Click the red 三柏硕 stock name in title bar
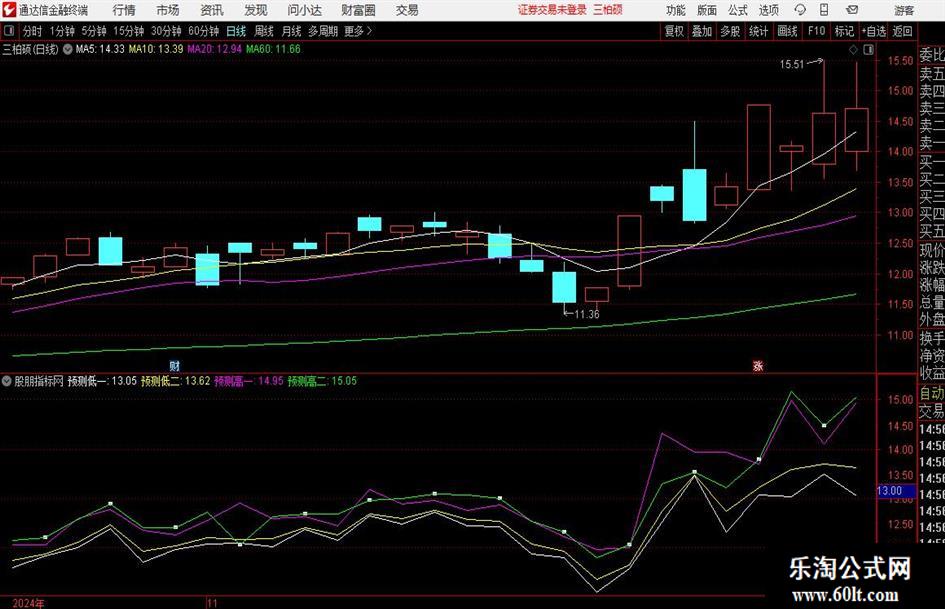The image size is (945, 609). tap(607, 10)
